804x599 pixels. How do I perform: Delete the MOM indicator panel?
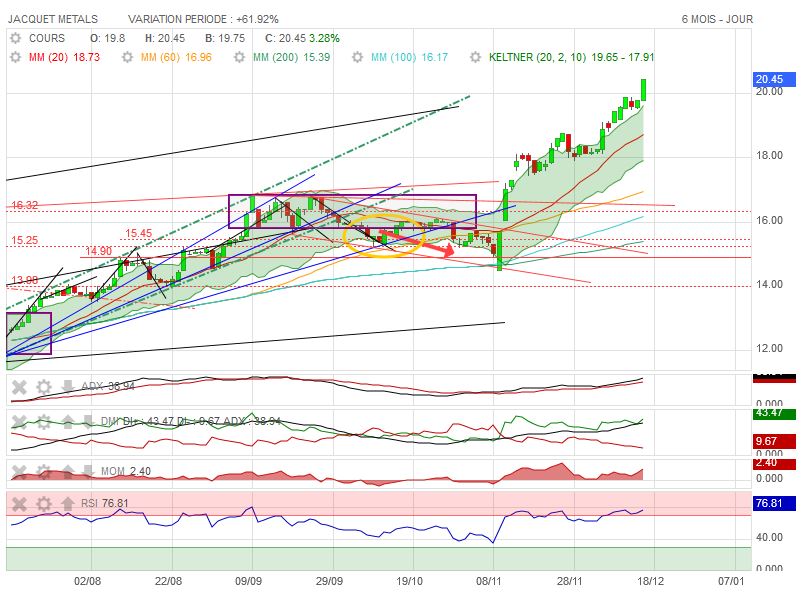tap(19, 471)
